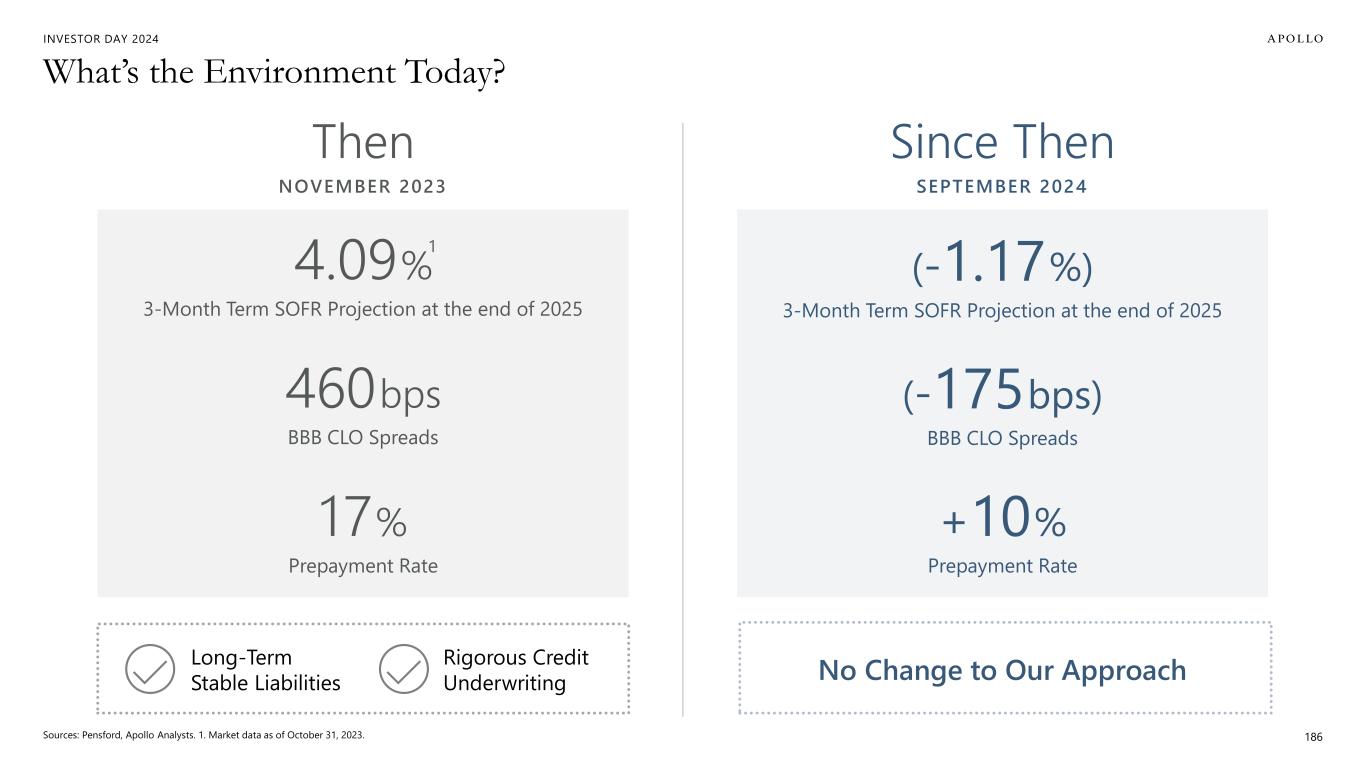Click the 17% Prepayment Rate figure
Image resolution: width=1365 pixels, height=768 pixels.
(362, 519)
